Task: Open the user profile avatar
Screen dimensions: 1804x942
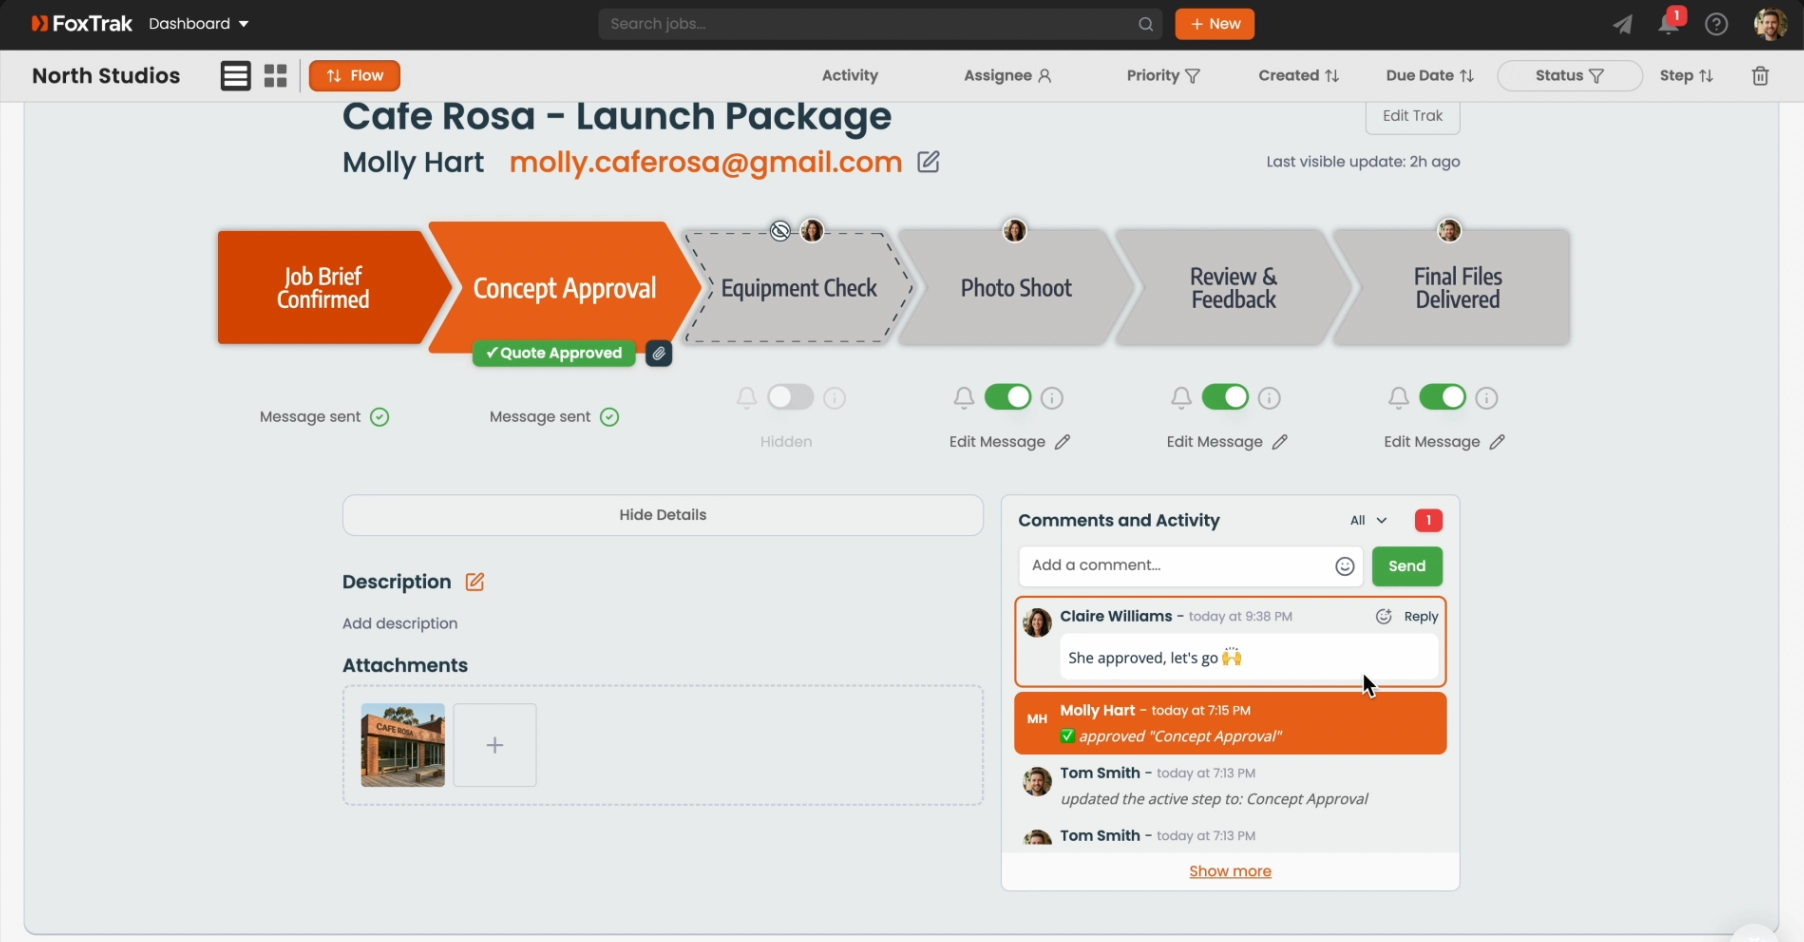Action: point(1770,24)
